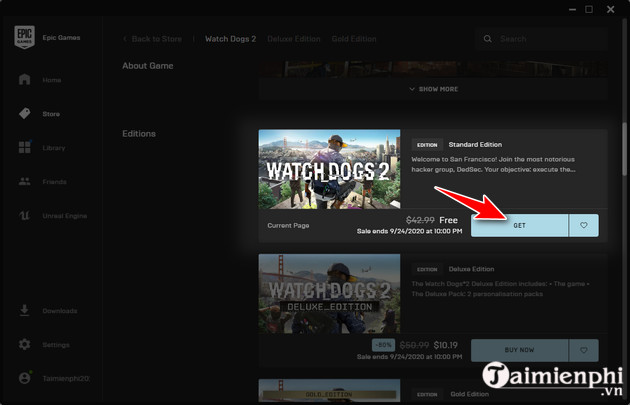Click the Back to Store chevron arrow

click(x=125, y=39)
